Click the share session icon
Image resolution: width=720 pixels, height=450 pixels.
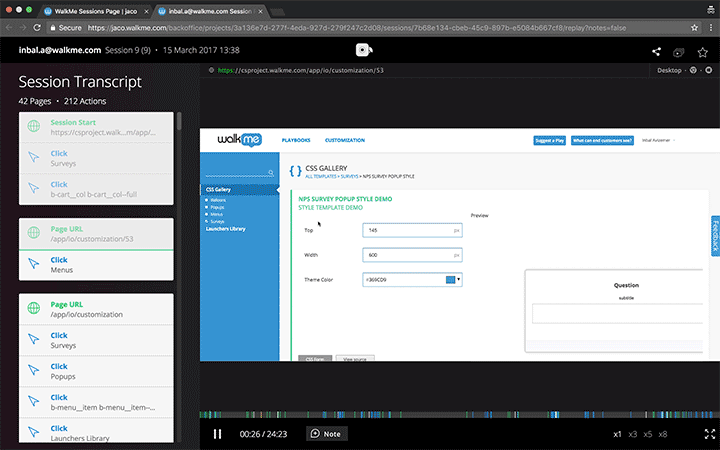[656, 51]
